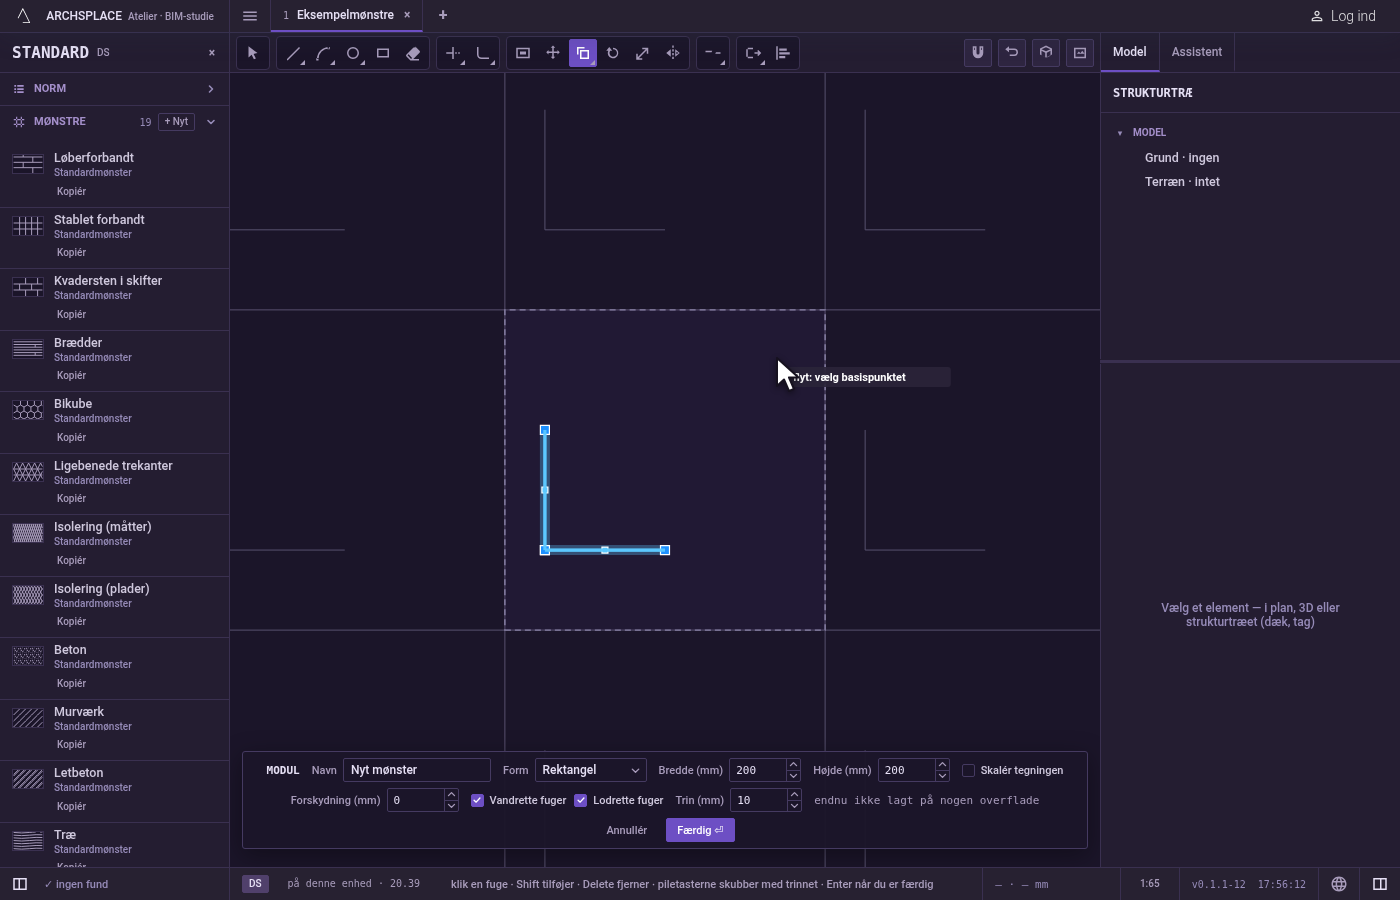Select the rotate tool

613,53
